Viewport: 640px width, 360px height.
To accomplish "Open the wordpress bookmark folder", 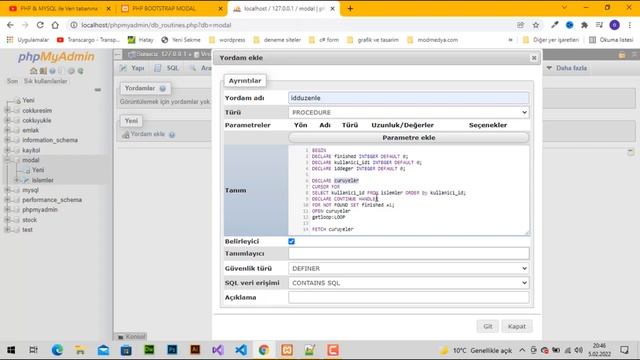I will [227, 40].
